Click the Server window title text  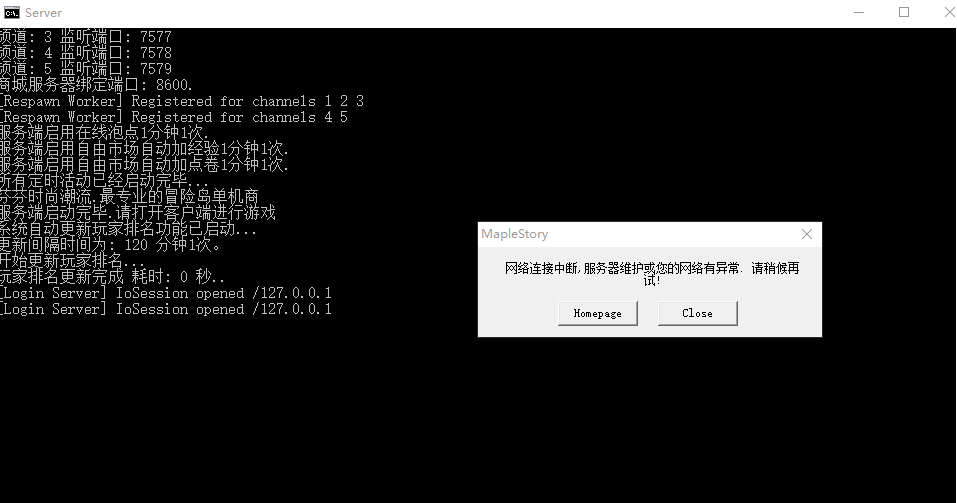(43, 12)
